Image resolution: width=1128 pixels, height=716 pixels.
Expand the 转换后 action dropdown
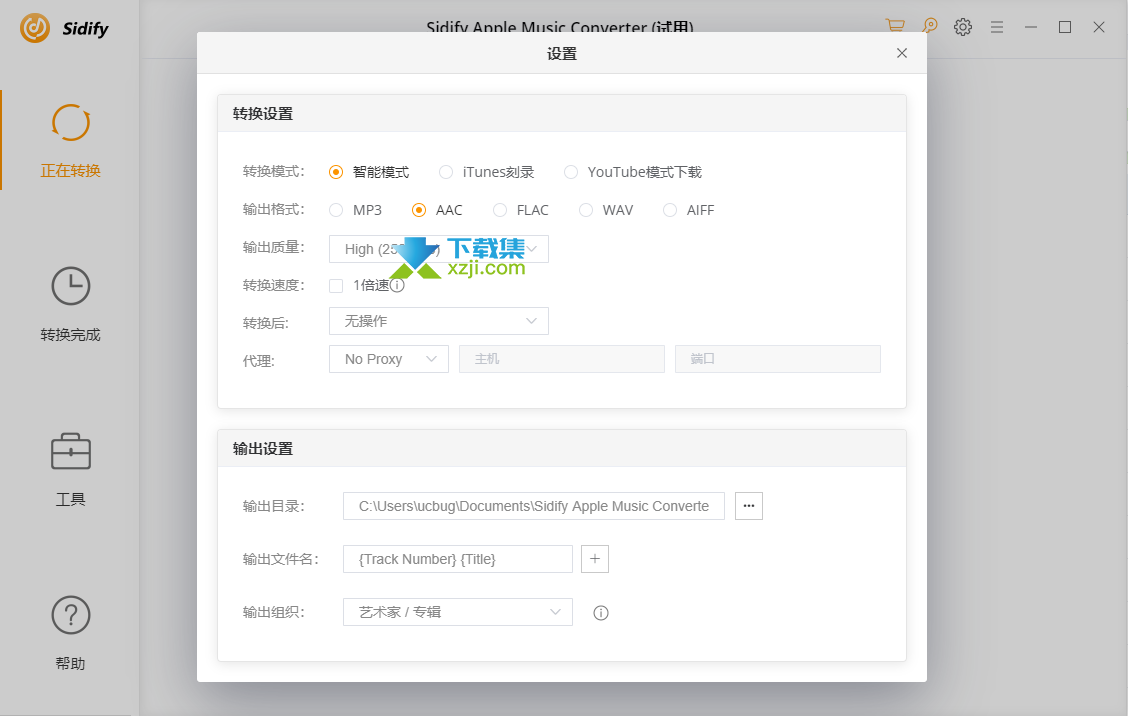coord(439,321)
